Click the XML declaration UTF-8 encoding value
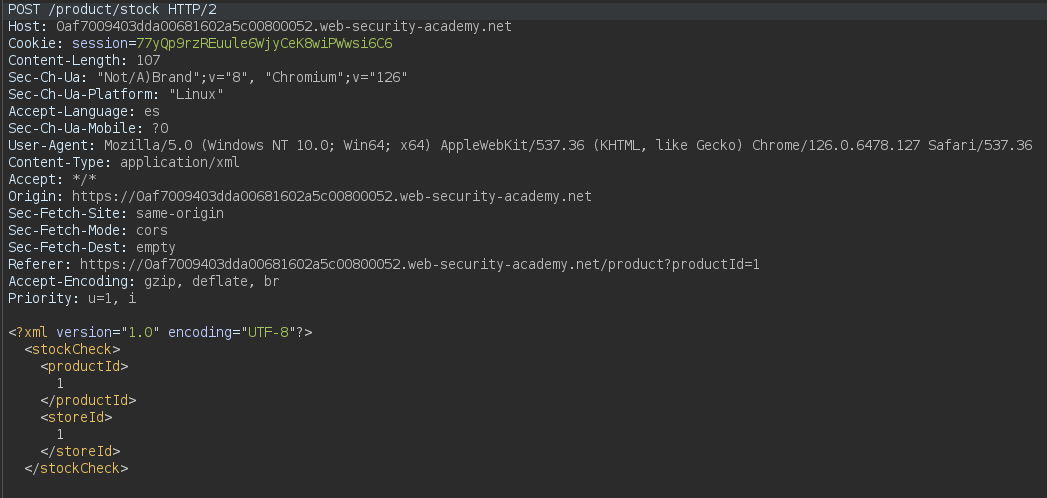The image size is (1047, 498). point(268,332)
